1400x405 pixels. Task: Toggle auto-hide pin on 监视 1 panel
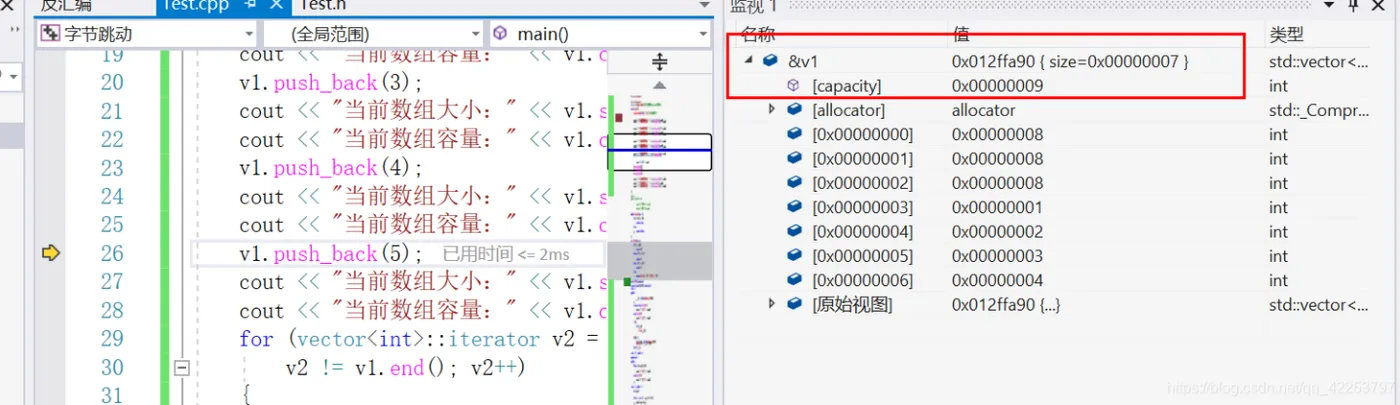coord(1353,6)
